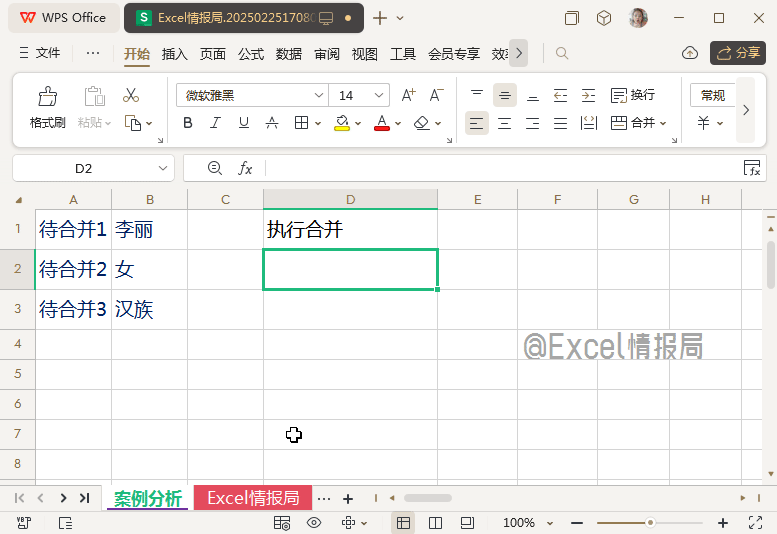Click cell D1 containing 执行合并
The image size is (777, 534).
coord(350,230)
